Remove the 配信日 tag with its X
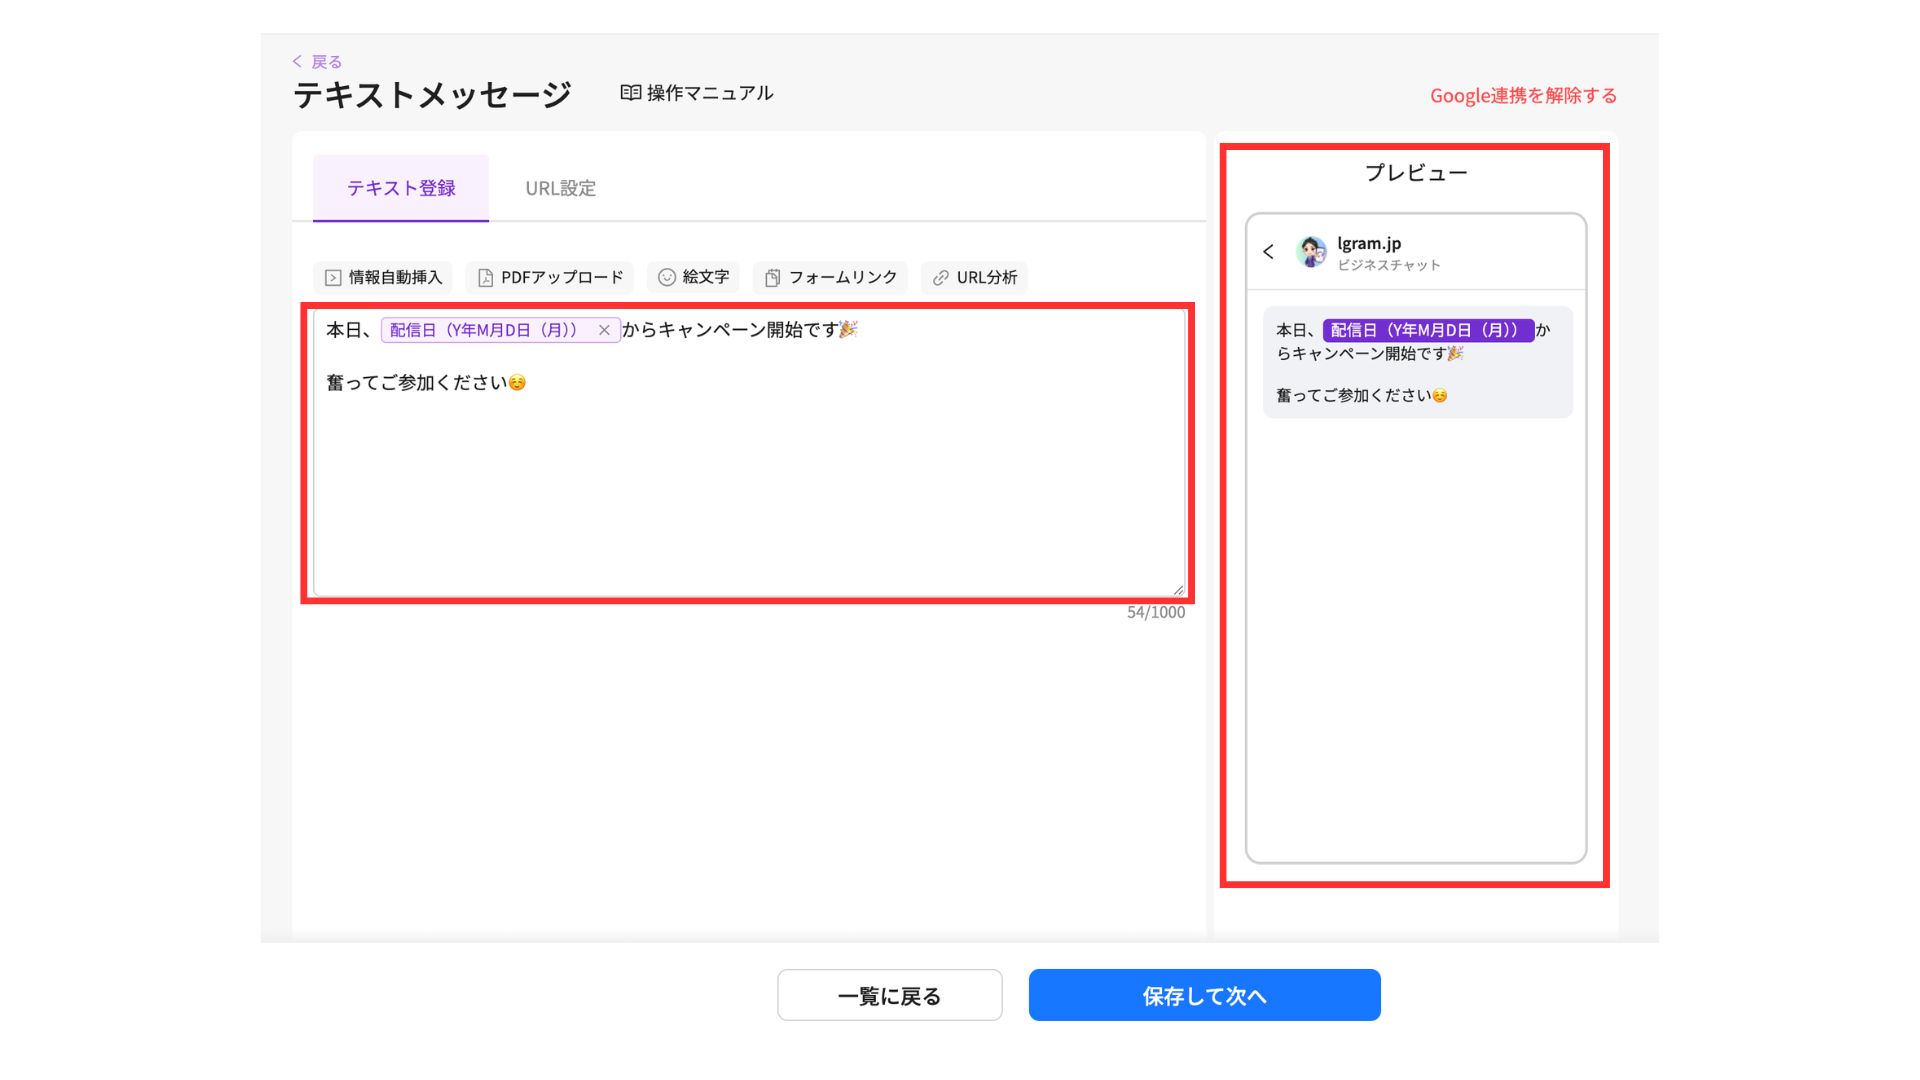The image size is (1920, 1080). [604, 330]
